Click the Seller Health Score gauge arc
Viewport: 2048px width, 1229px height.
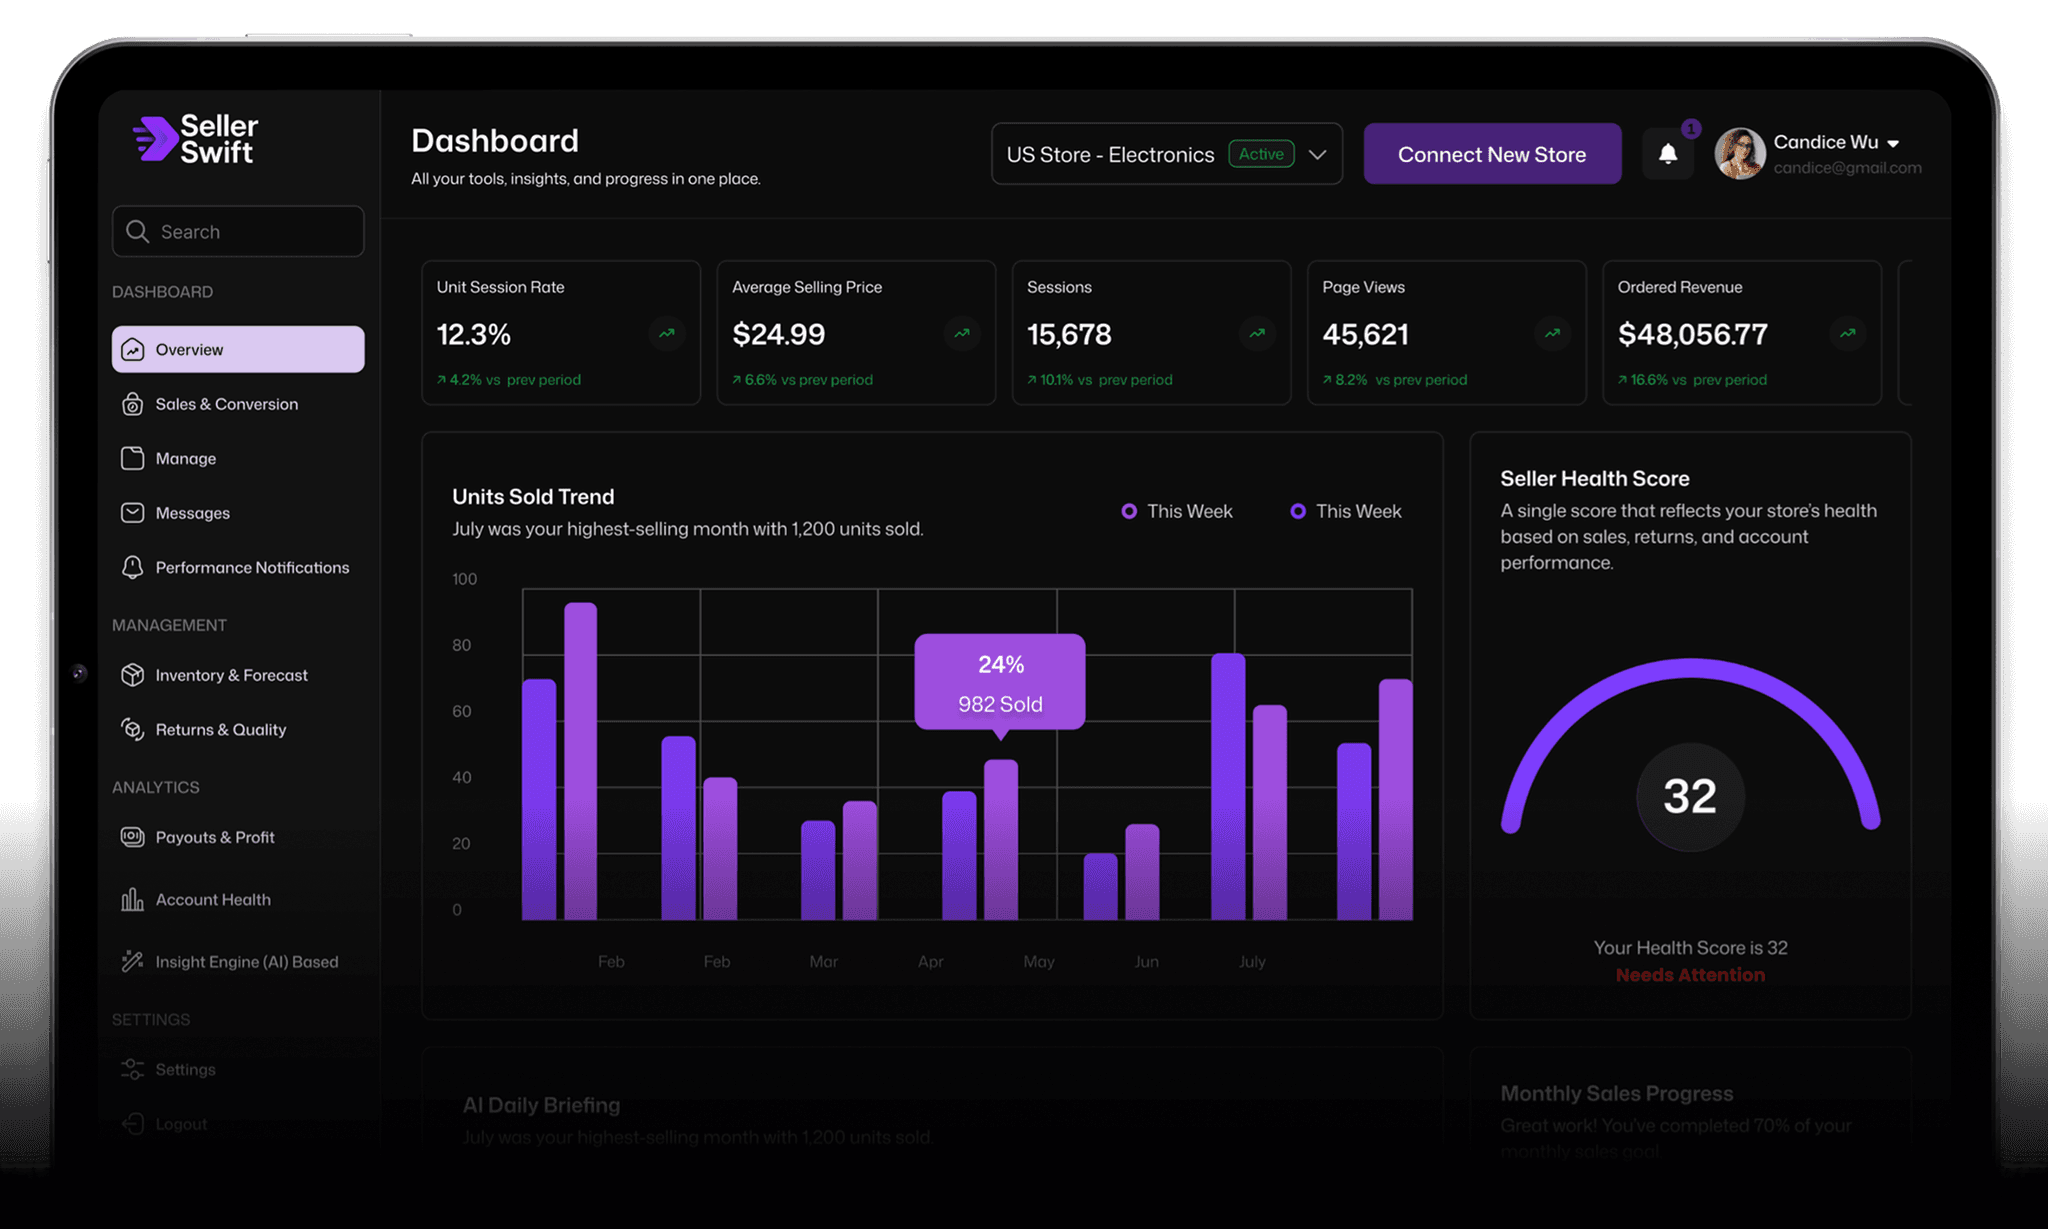coord(1690,668)
